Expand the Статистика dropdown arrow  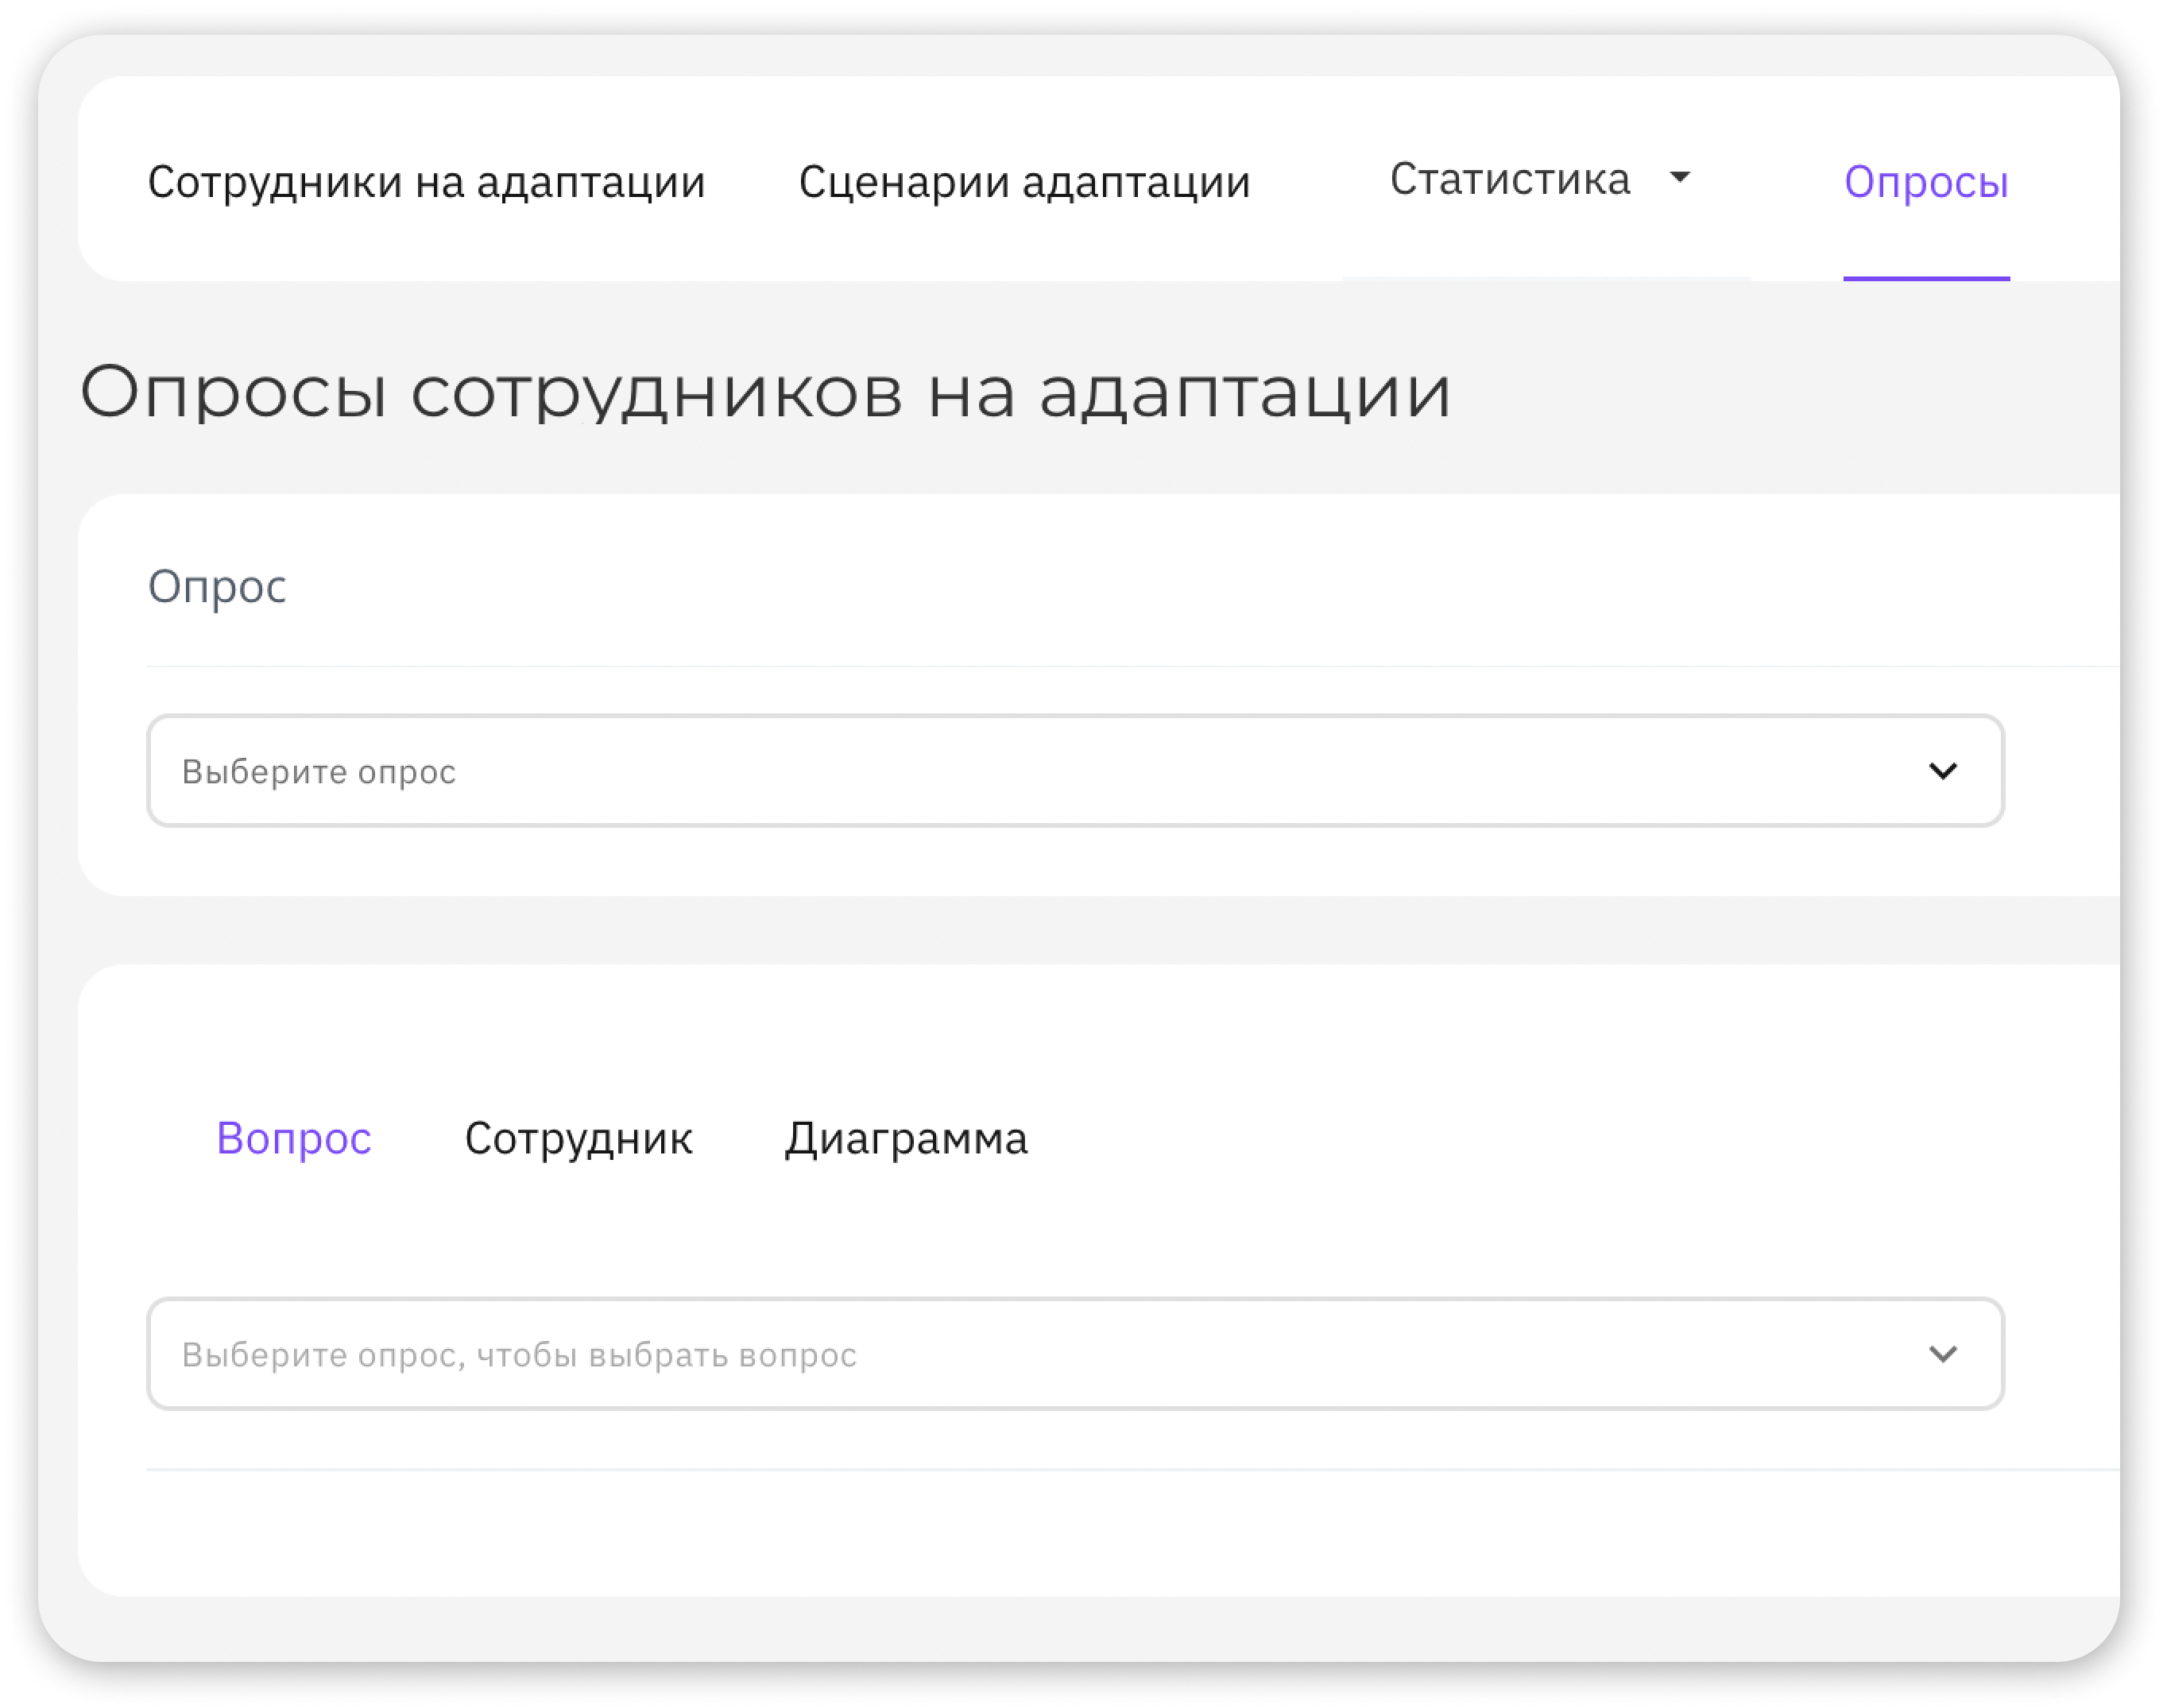[x=1680, y=177]
